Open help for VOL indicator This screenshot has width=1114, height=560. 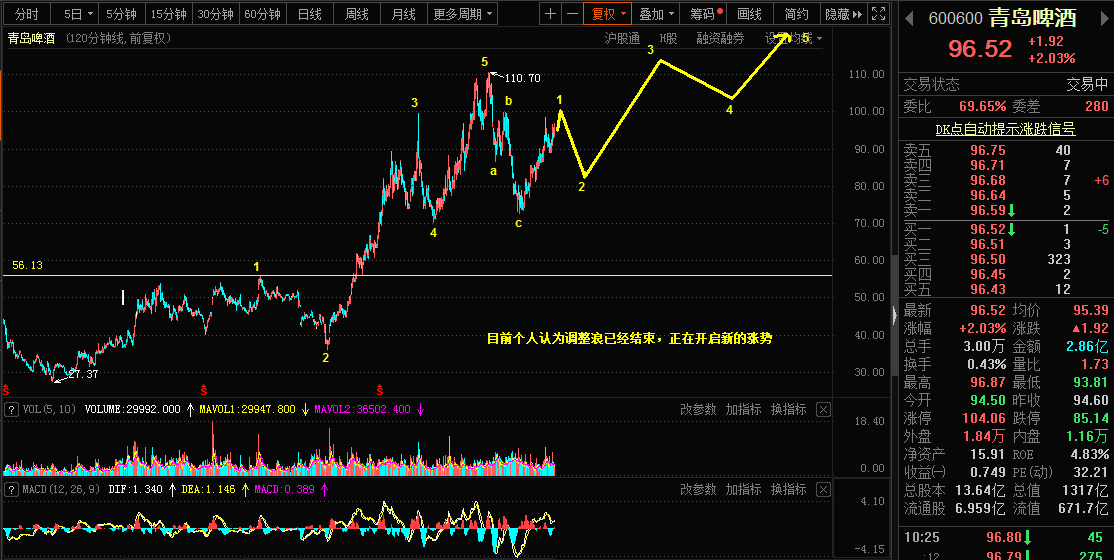[x=11, y=409]
